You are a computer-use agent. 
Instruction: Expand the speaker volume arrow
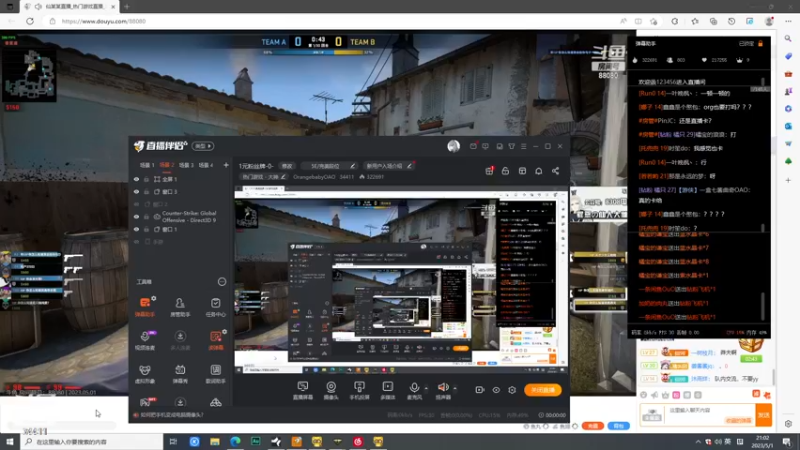[x=455, y=388]
